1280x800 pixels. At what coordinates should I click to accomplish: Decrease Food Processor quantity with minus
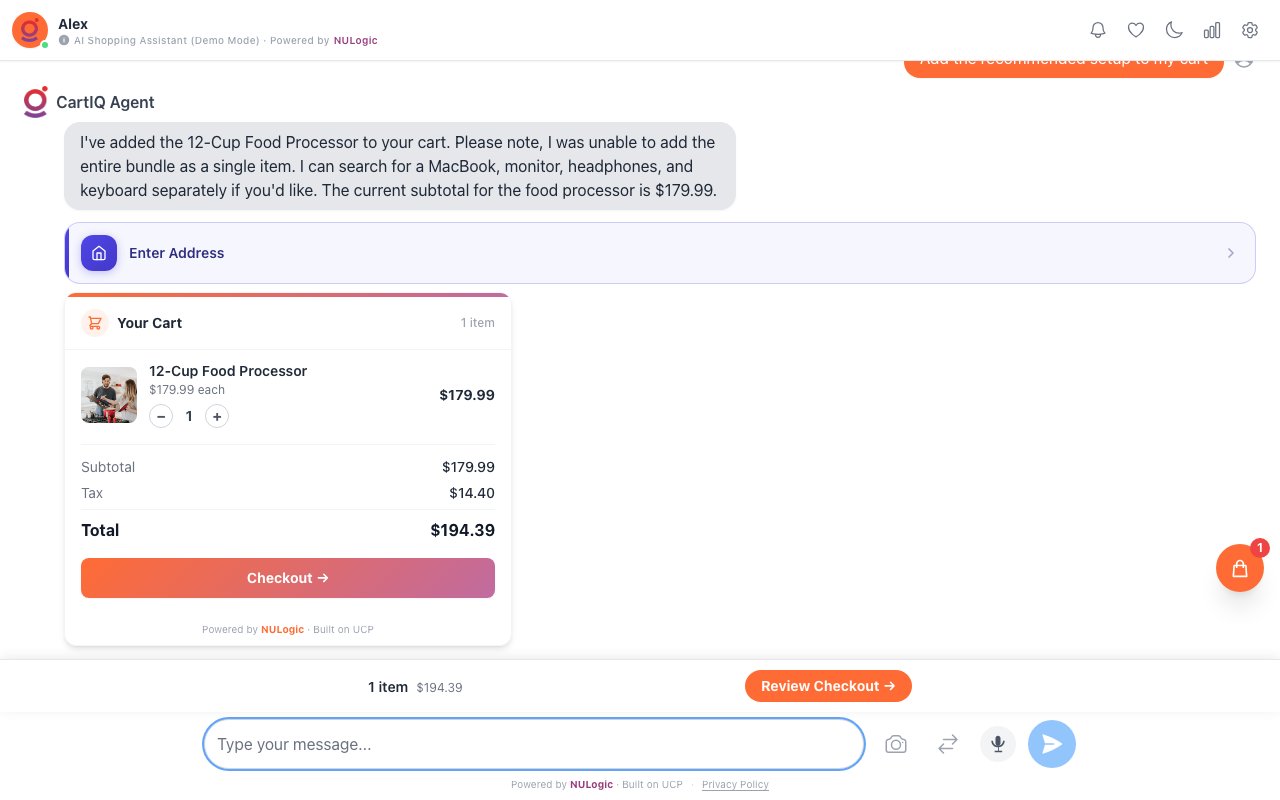161,416
